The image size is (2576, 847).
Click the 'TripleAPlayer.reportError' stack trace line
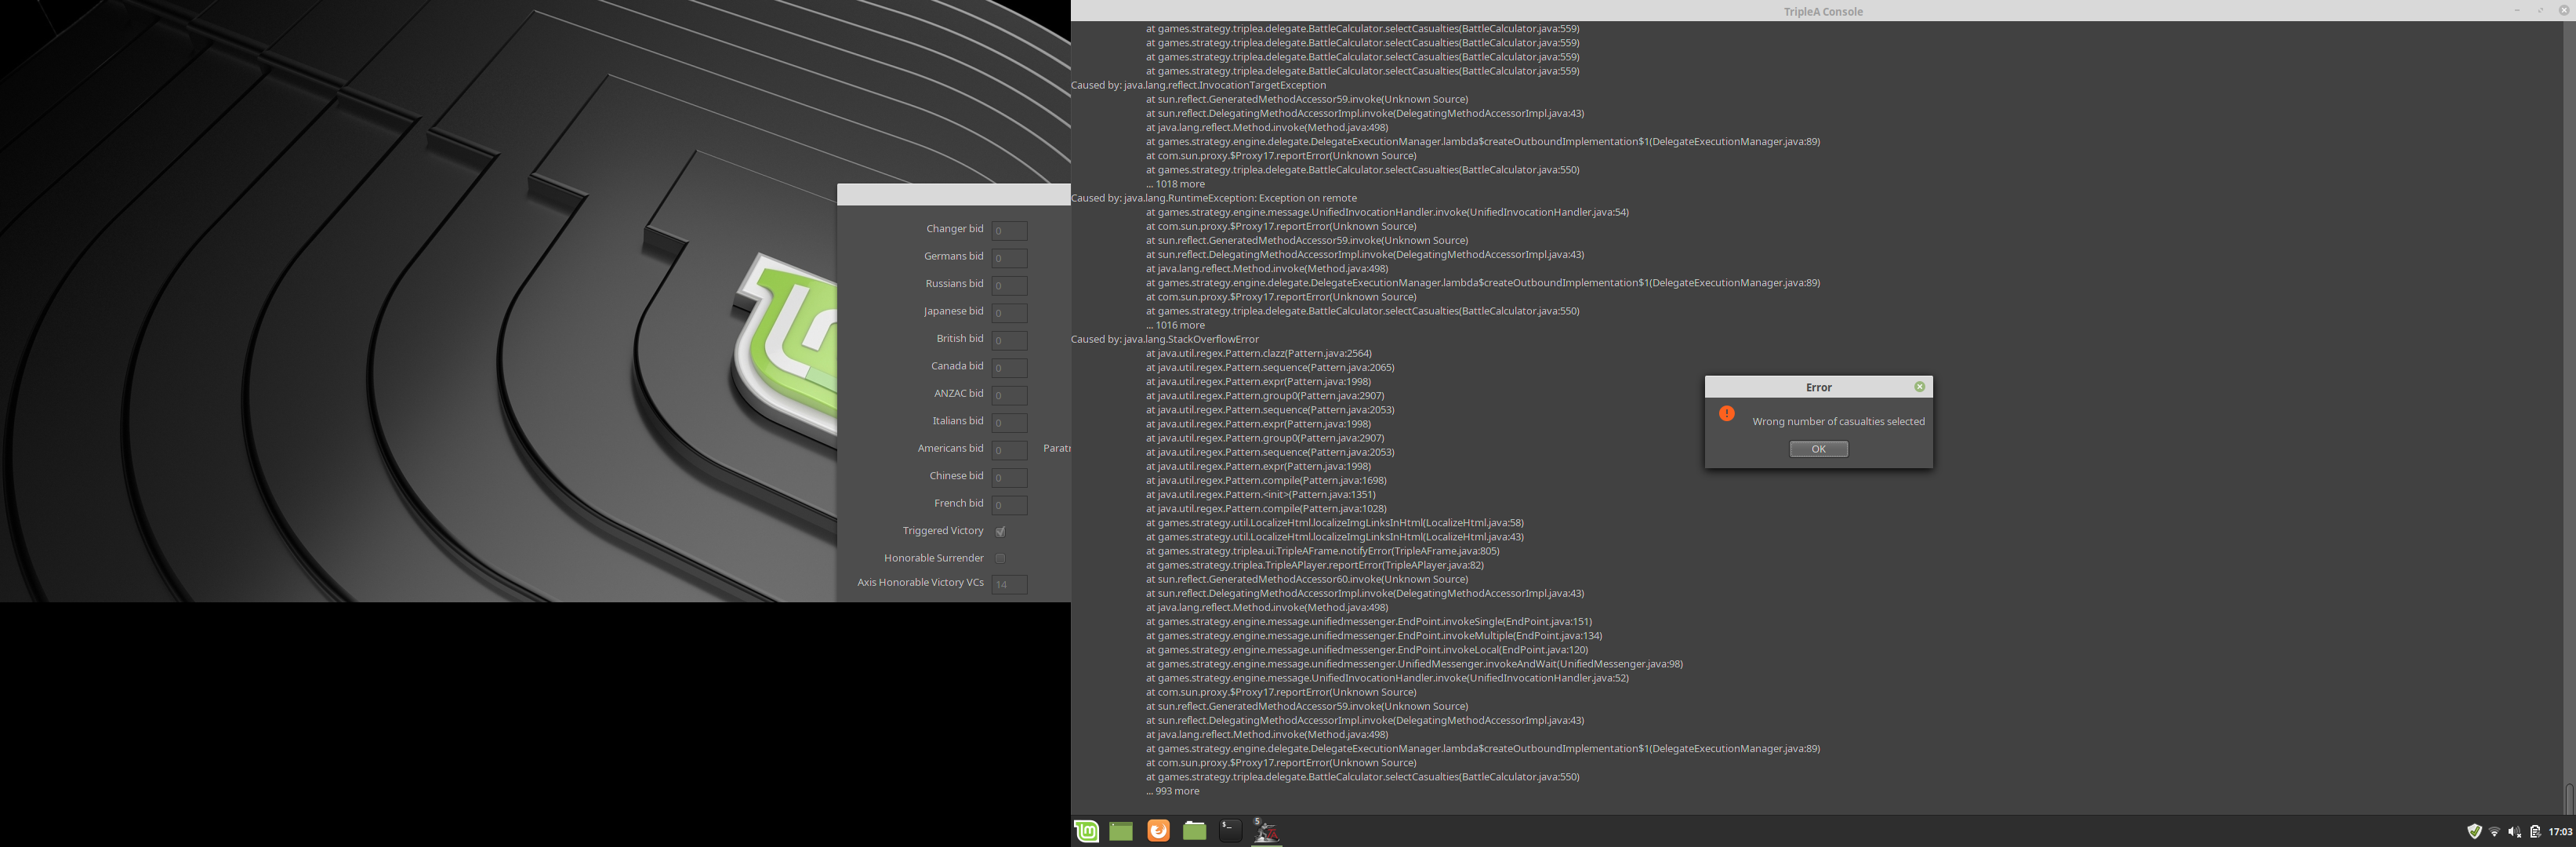1315,565
